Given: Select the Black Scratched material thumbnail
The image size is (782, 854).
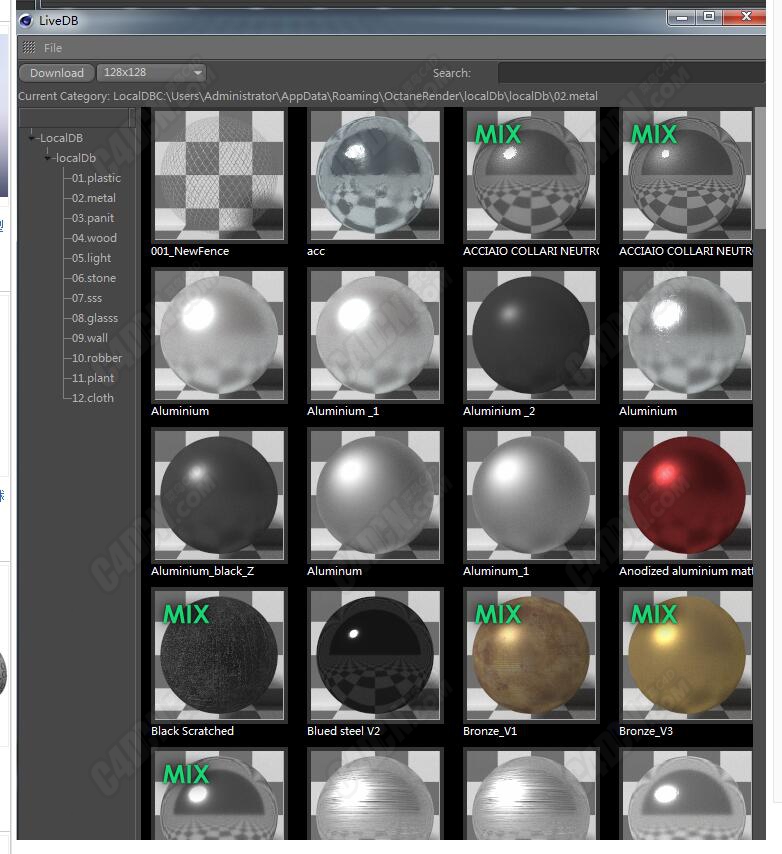Looking at the screenshot, I should pos(219,655).
